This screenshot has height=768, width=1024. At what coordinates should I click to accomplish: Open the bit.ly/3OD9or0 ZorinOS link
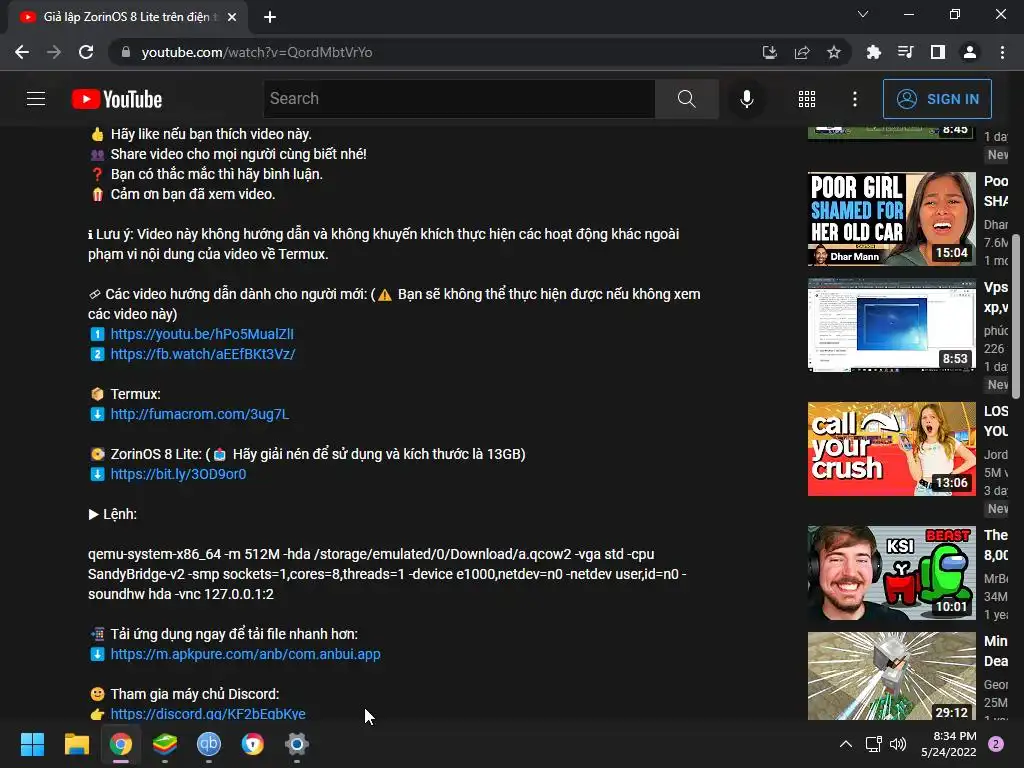(178, 474)
